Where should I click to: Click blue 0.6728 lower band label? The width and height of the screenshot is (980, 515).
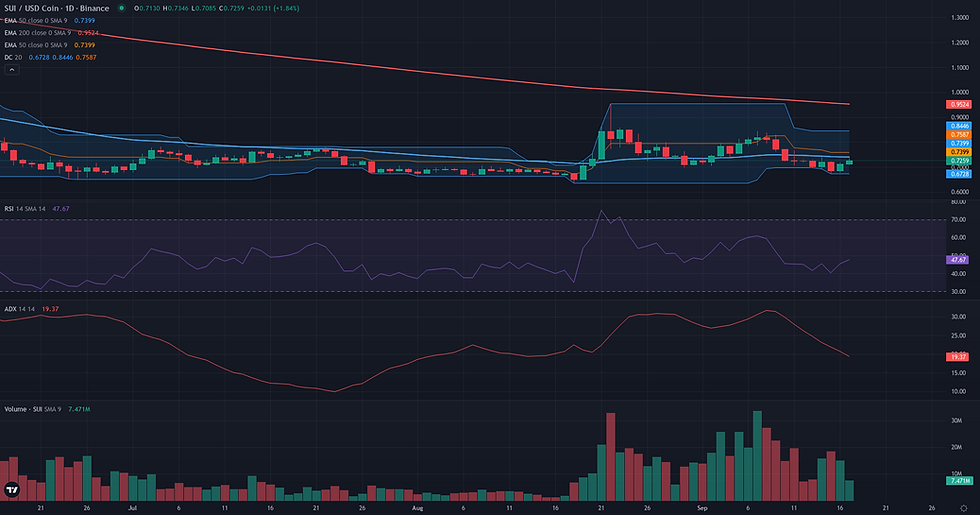[959, 174]
